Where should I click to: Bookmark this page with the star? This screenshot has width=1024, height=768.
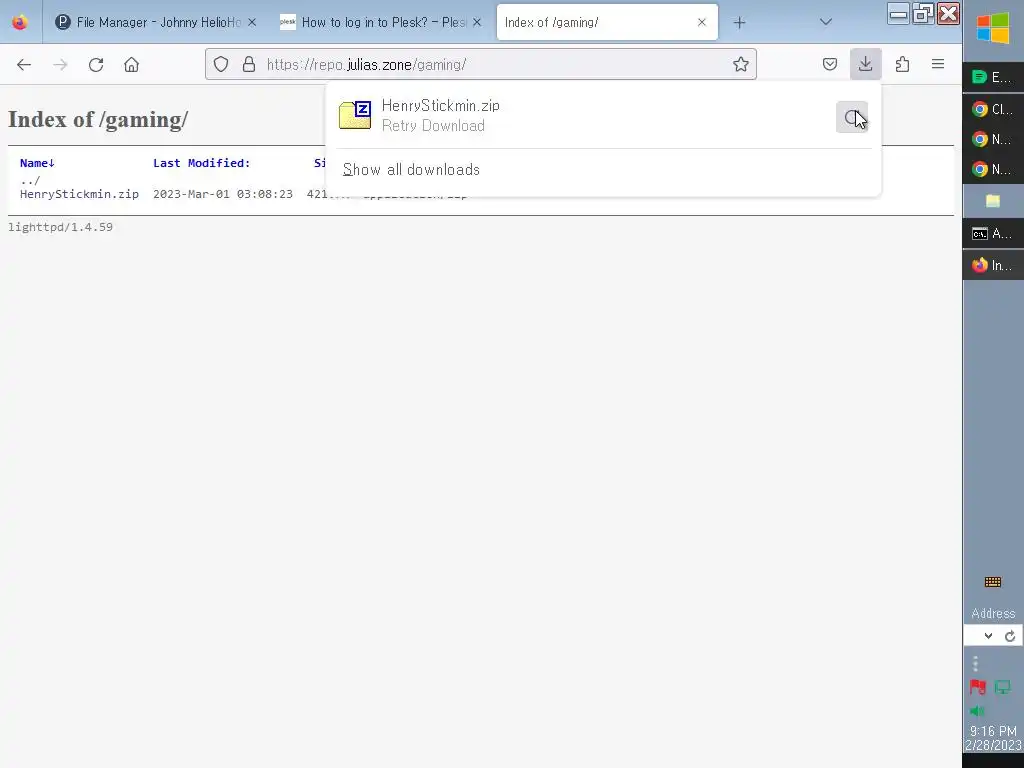(741, 64)
